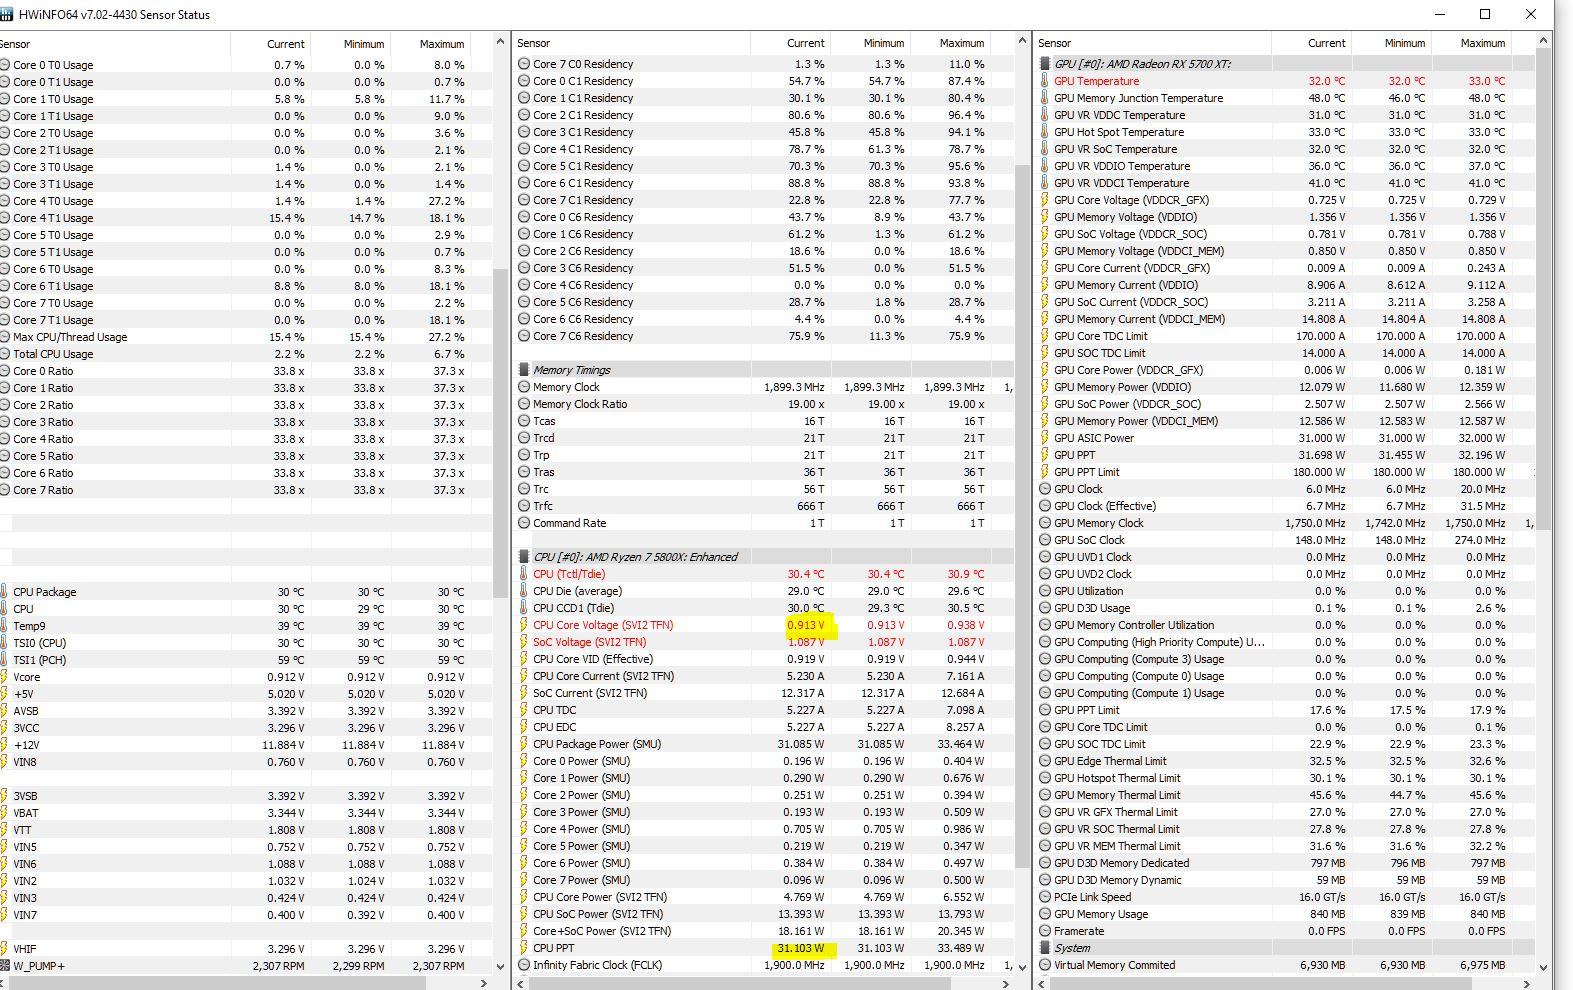This screenshot has width=1573, height=990.
Task: Select the GPU Edge Thermal Limit row
Action: pos(1286,761)
